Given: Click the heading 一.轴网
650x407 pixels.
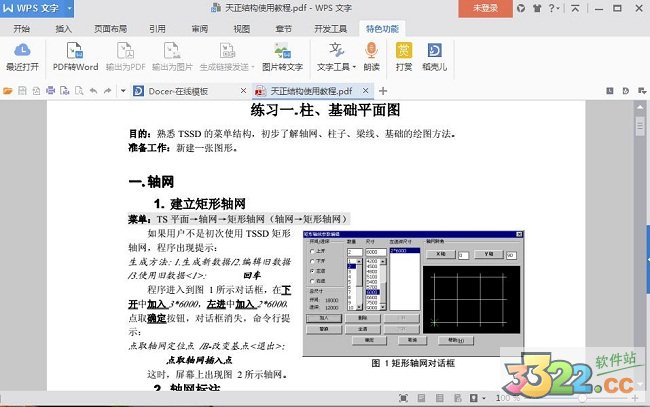Looking at the screenshot, I should click(x=151, y=182).
